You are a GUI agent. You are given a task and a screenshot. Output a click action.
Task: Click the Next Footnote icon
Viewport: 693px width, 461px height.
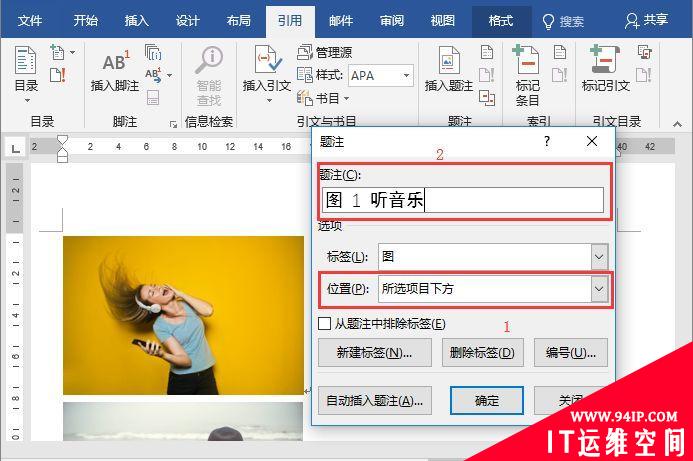coord(153,75)
